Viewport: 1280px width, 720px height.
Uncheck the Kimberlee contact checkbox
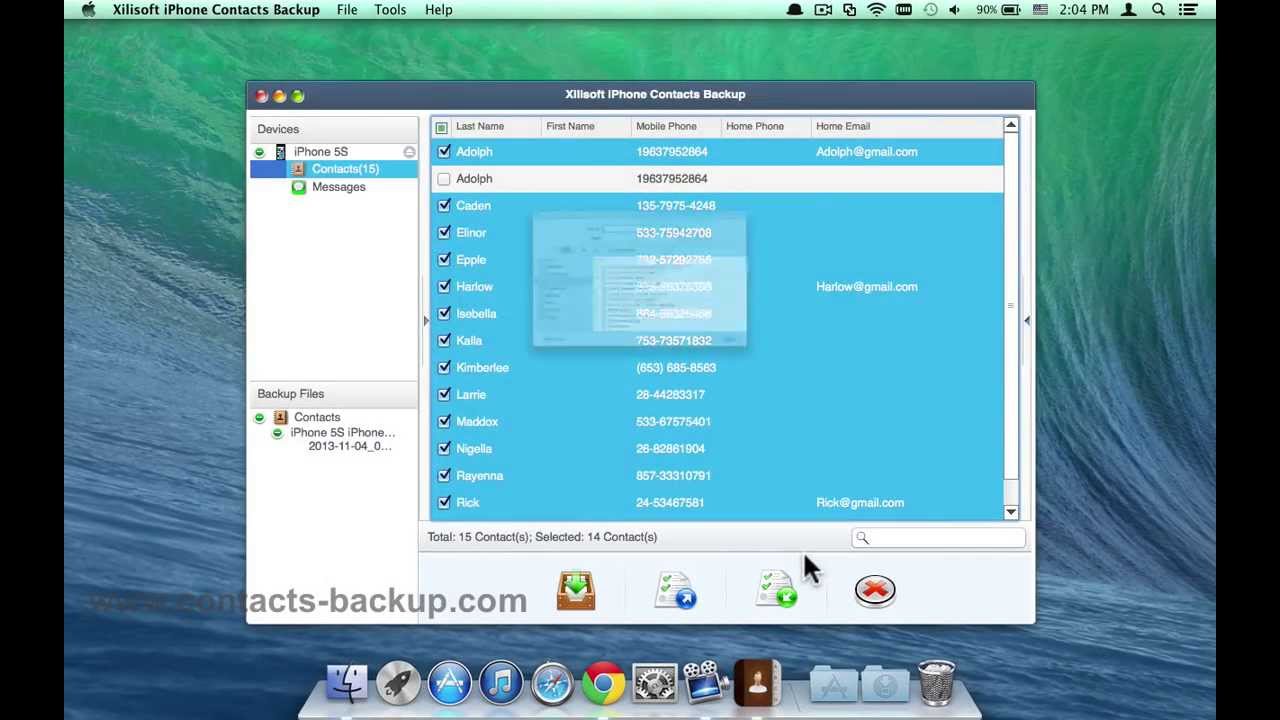click(x=444, y=368)
